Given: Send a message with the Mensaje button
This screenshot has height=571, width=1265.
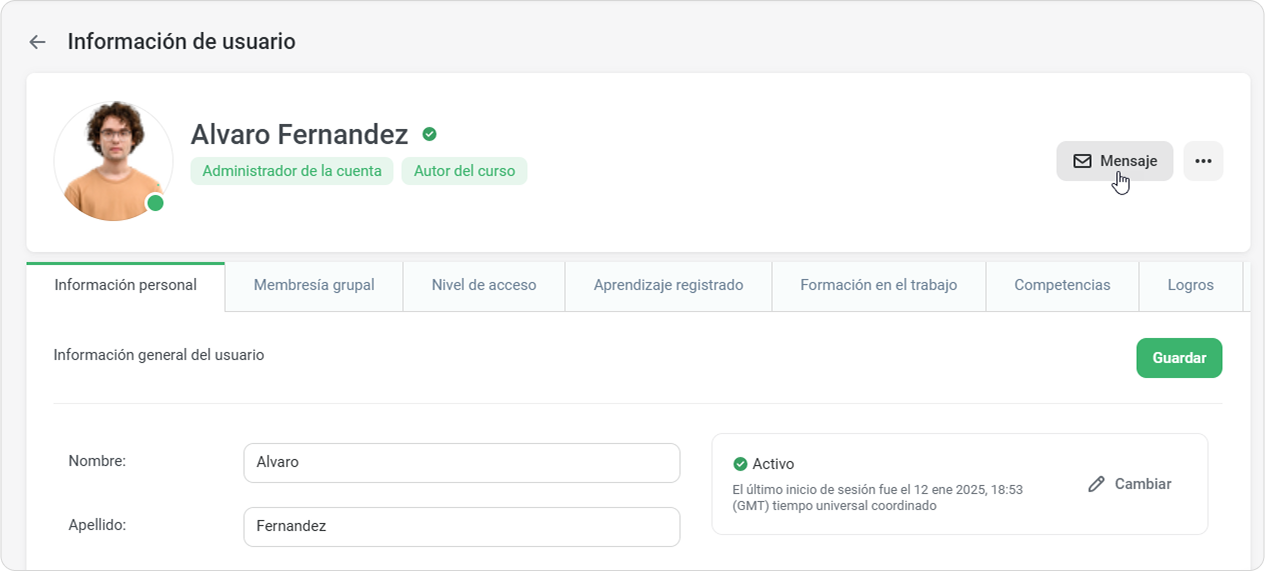Looking at the screenshot, I should click(x=1114, y=161).
